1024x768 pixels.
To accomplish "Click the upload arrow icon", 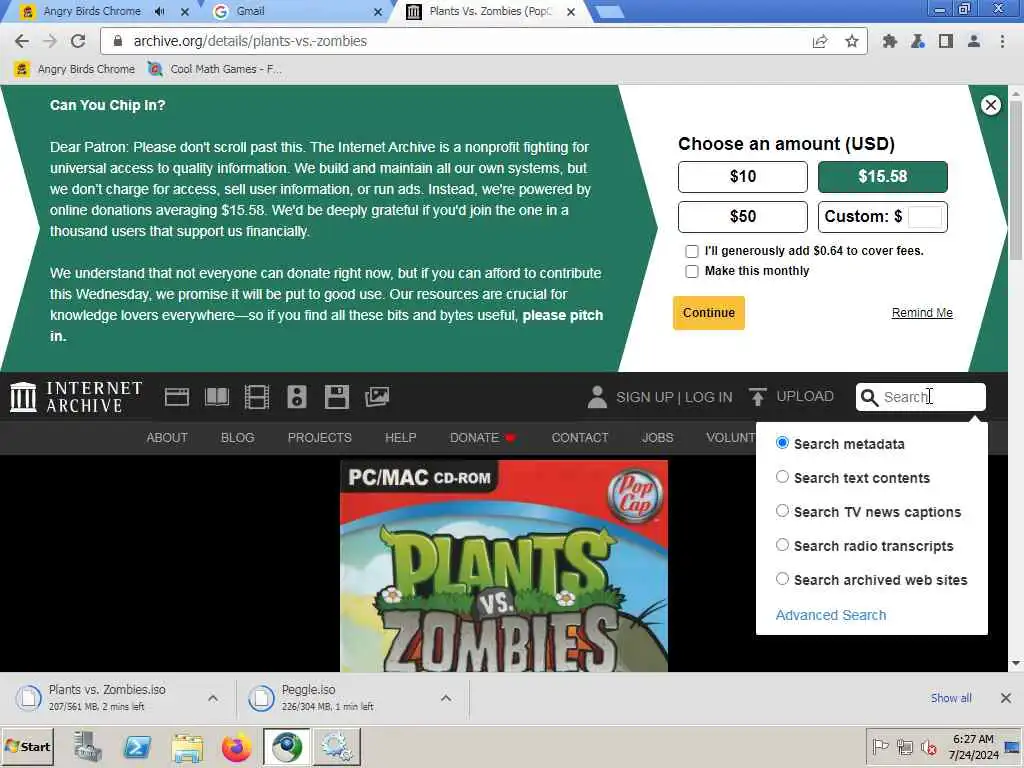I will pyautogui.click(x=758, y=396).
